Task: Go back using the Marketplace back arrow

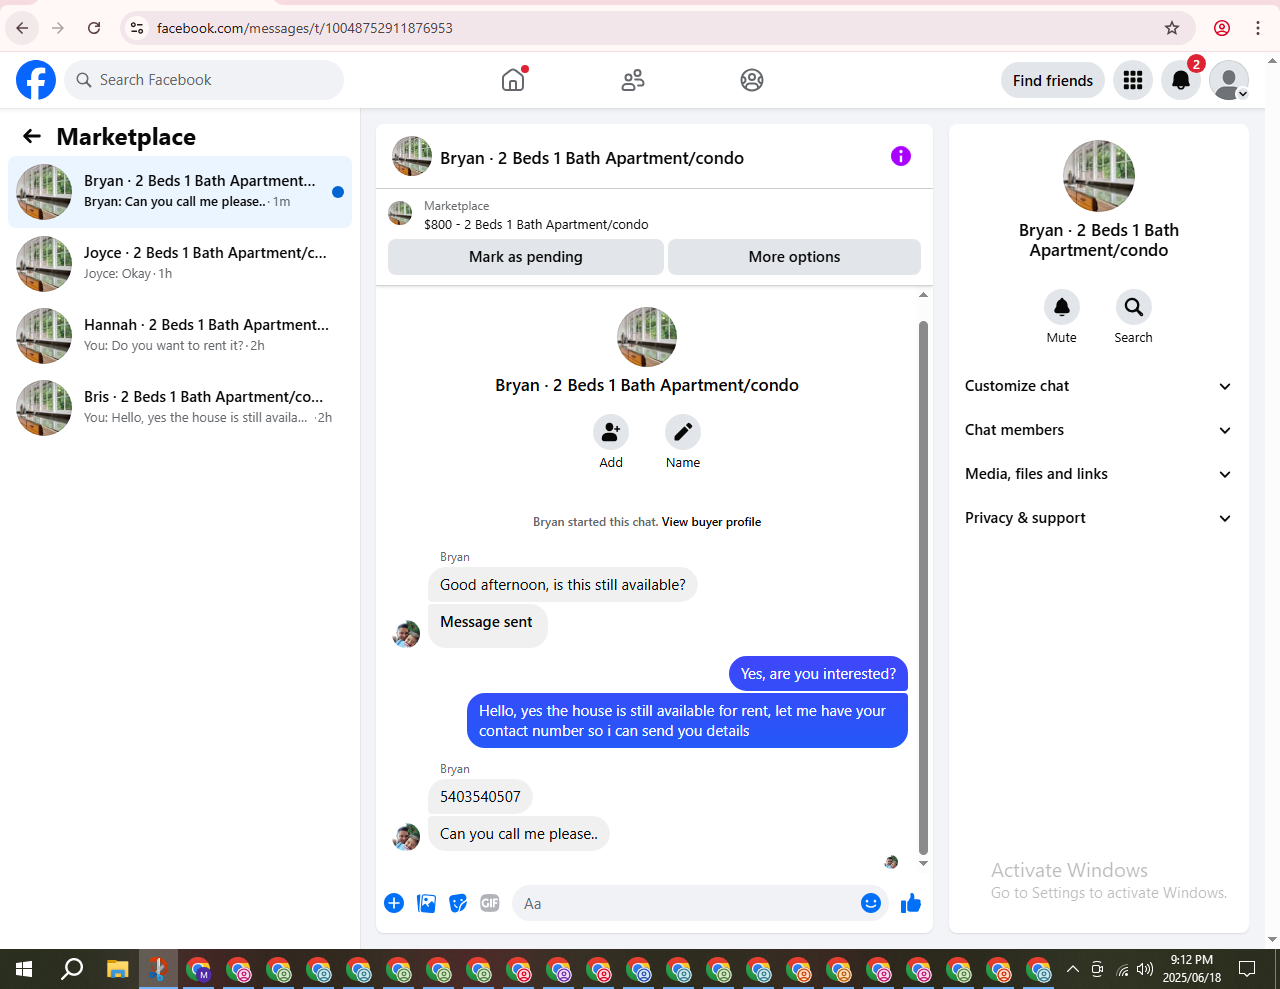Action: (x=32, y=137)
